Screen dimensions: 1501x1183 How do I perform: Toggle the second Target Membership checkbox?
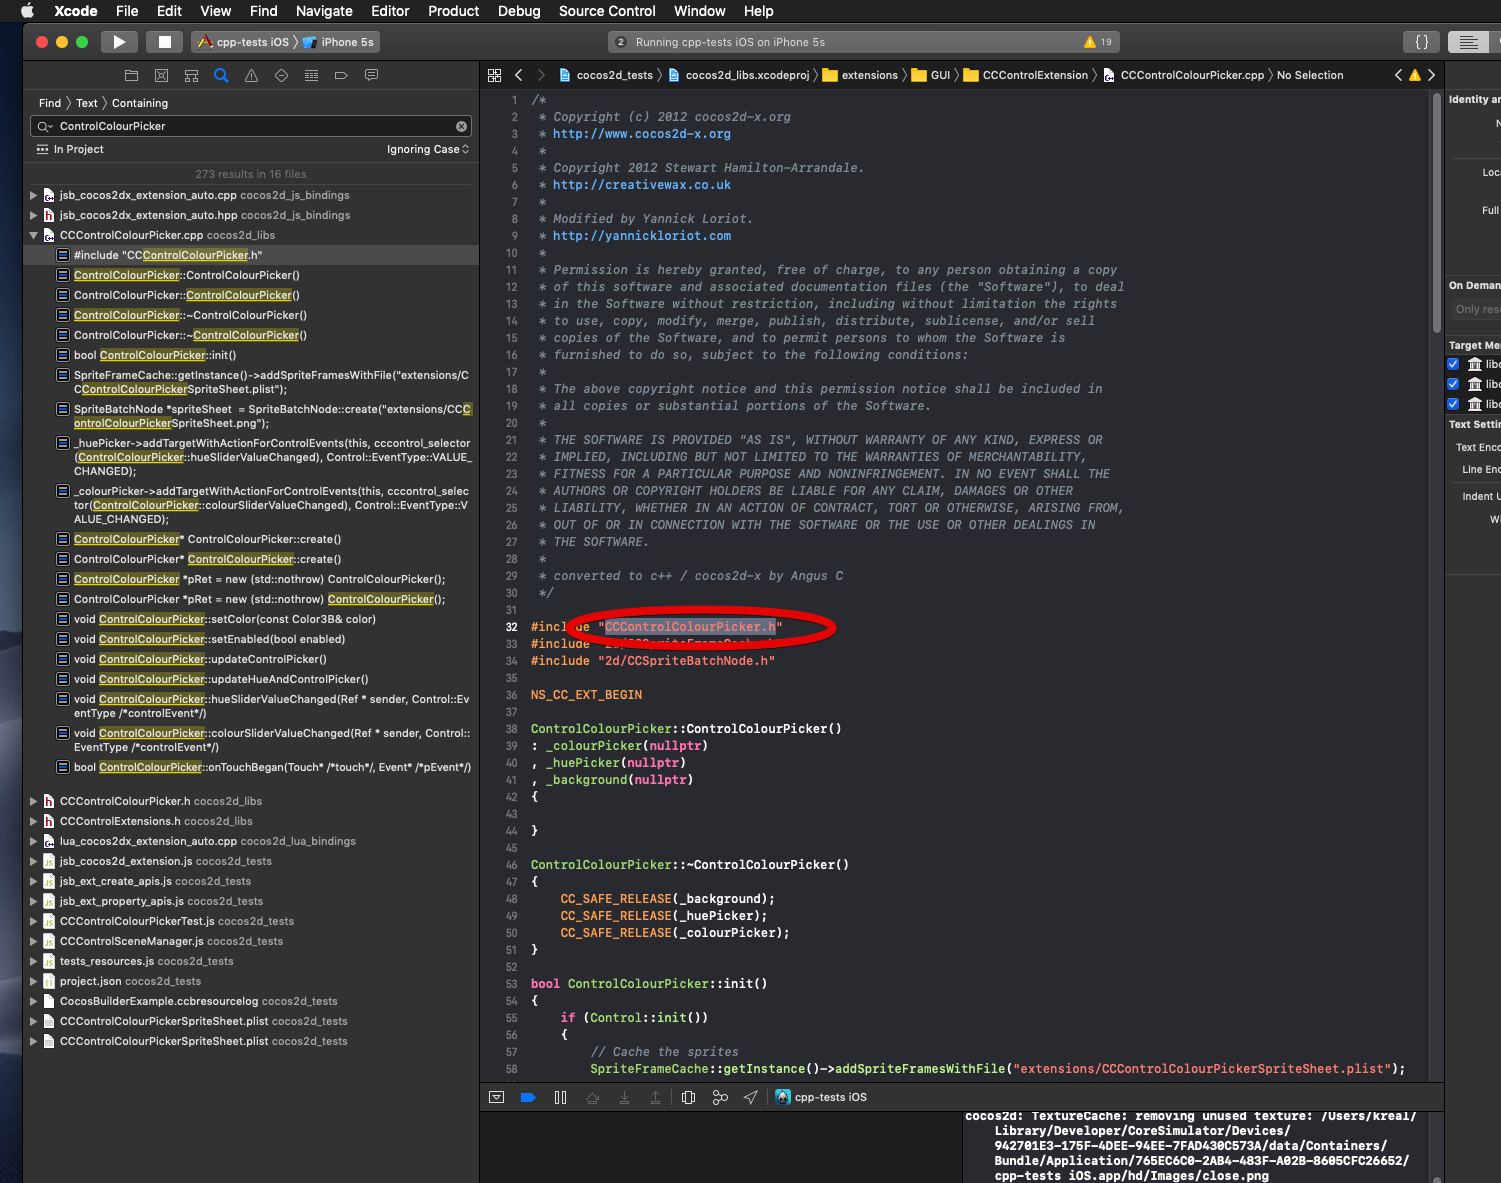click(x=1453, y=384)
